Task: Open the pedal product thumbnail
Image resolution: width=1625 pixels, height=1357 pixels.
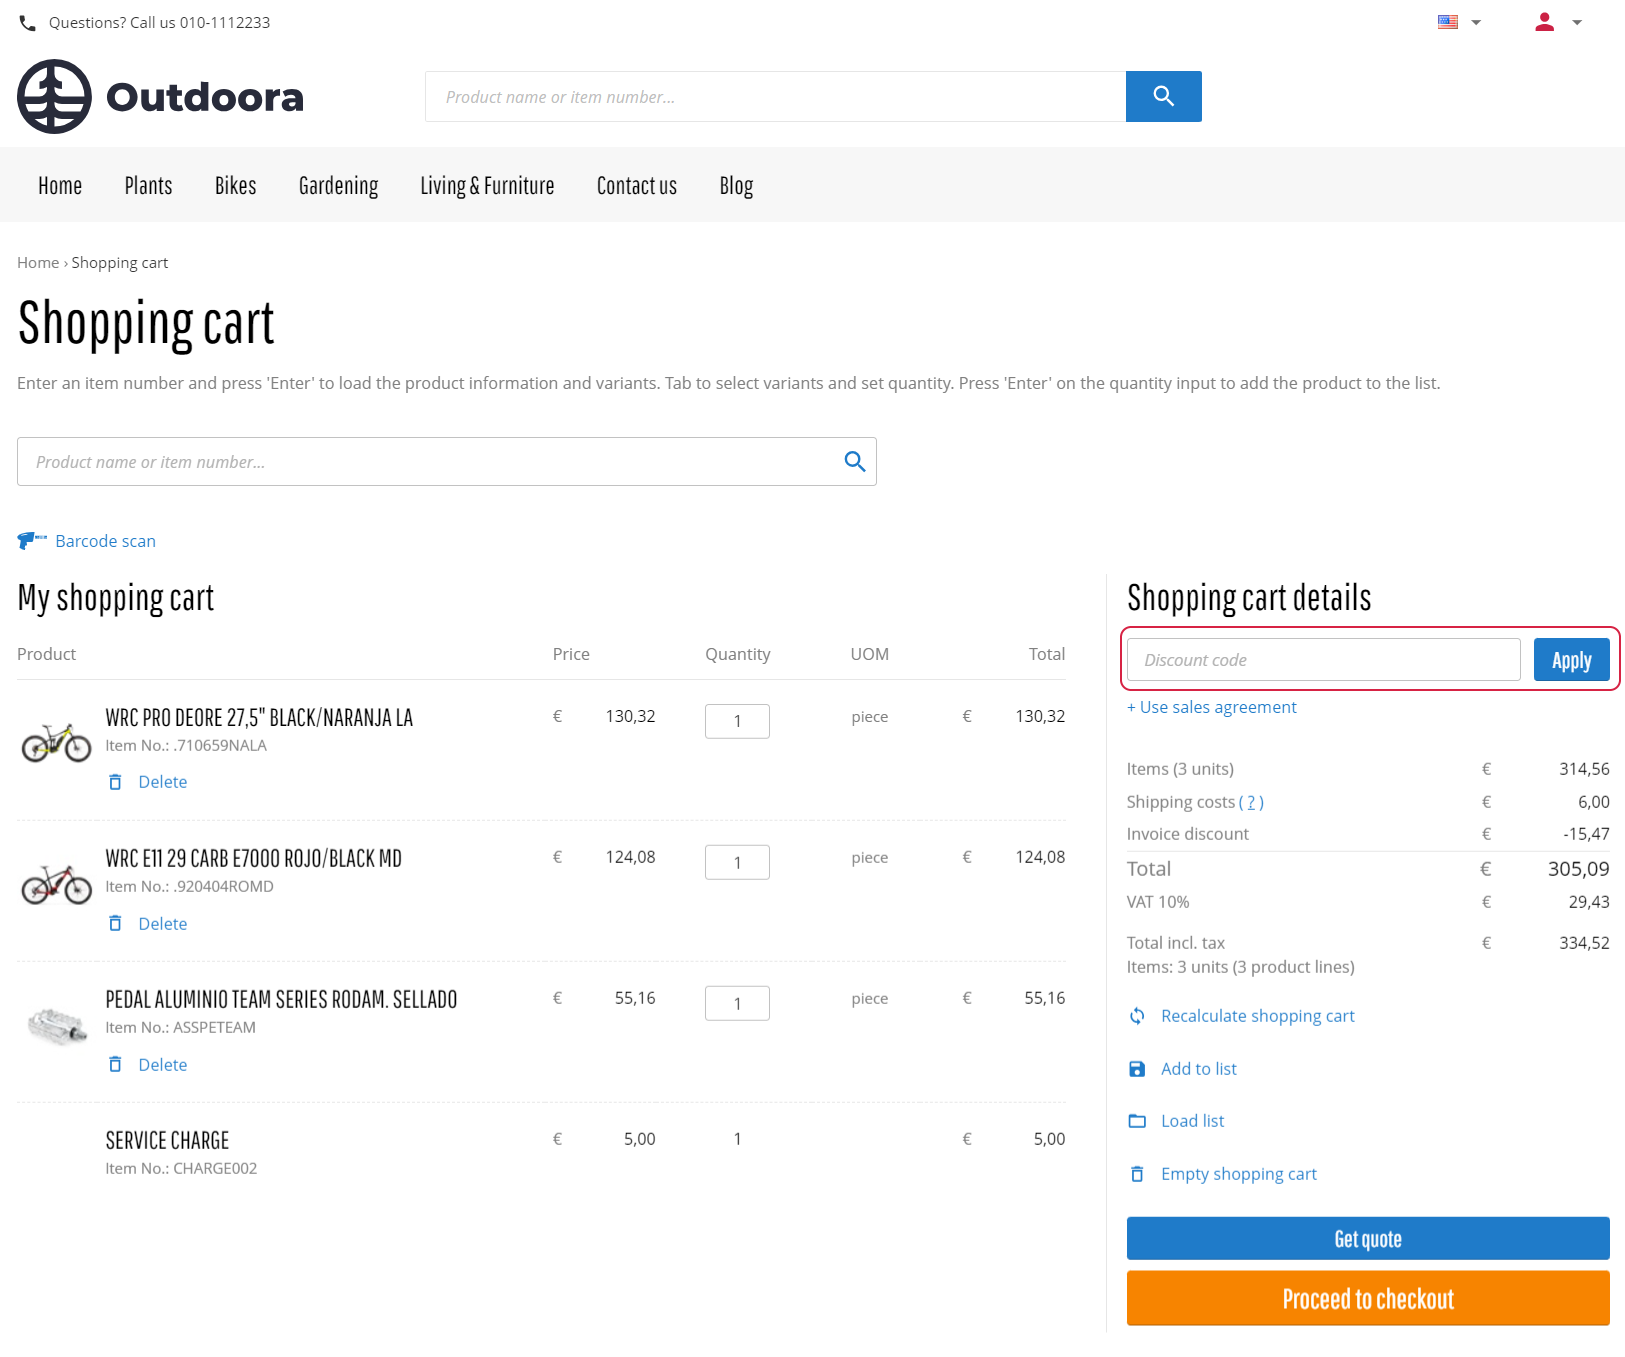Action: pos(57,1026)
